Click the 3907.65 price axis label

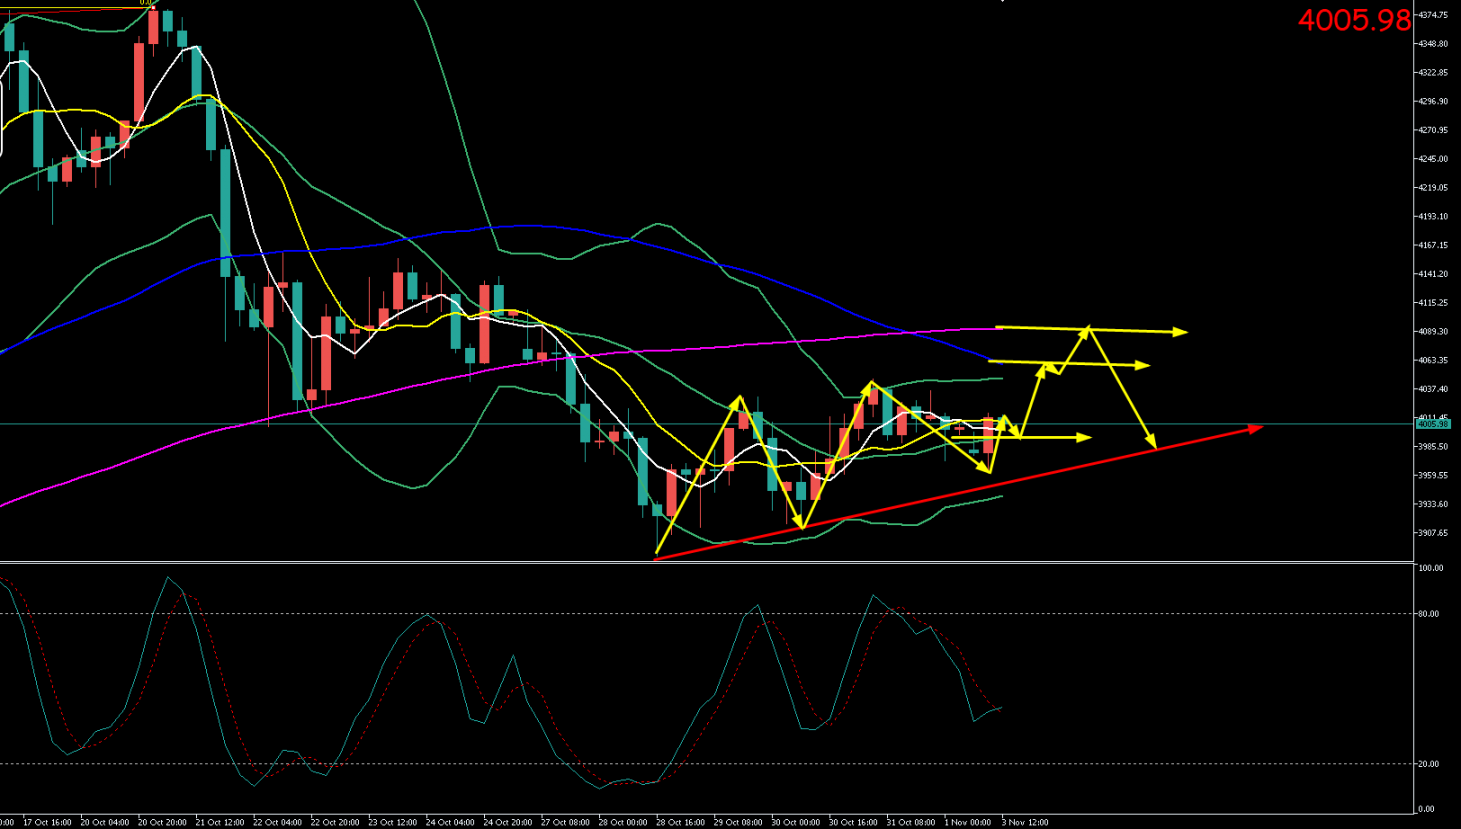coord(1433,533)
